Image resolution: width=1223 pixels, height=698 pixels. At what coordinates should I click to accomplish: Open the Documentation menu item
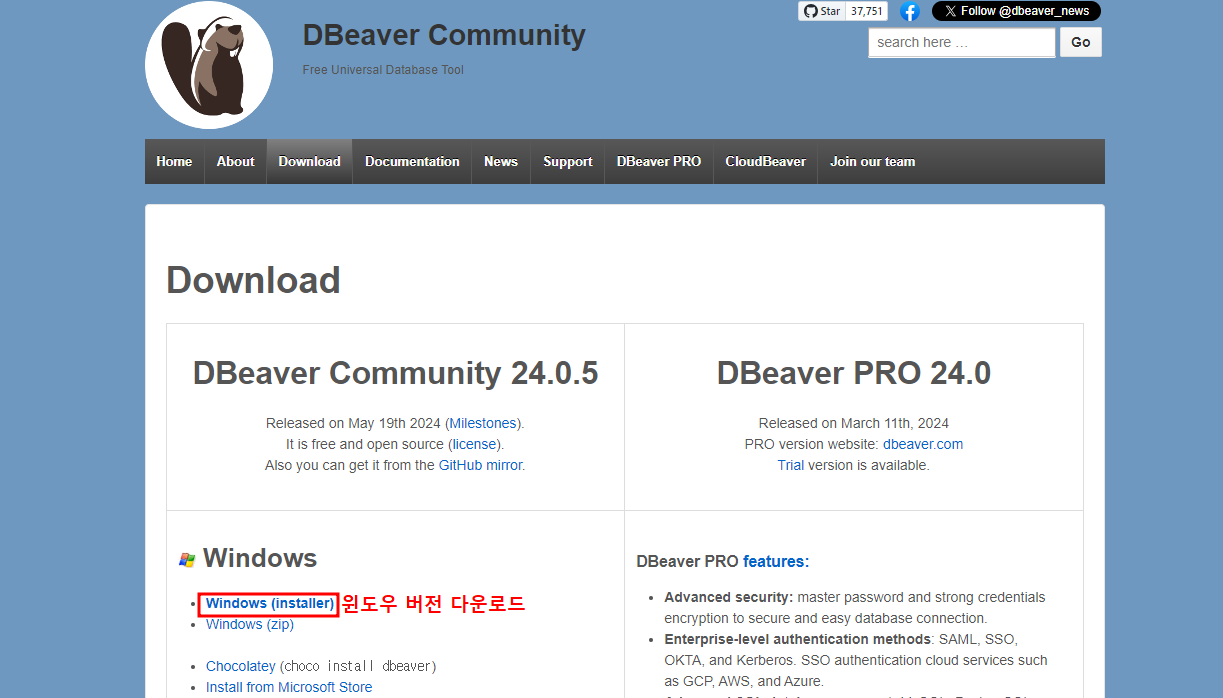(x=412, y=161)
